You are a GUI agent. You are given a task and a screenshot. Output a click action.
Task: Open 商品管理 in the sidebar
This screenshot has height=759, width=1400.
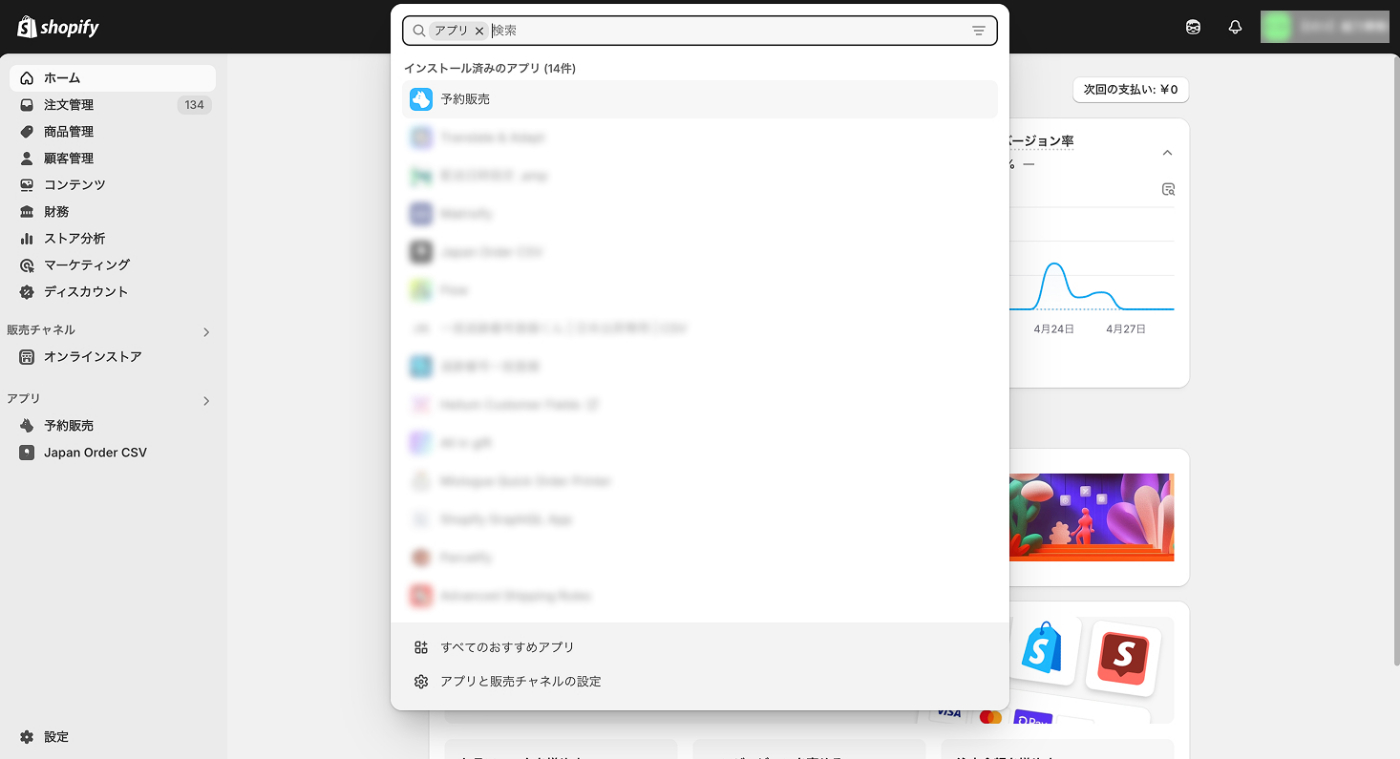coord(113,132)
